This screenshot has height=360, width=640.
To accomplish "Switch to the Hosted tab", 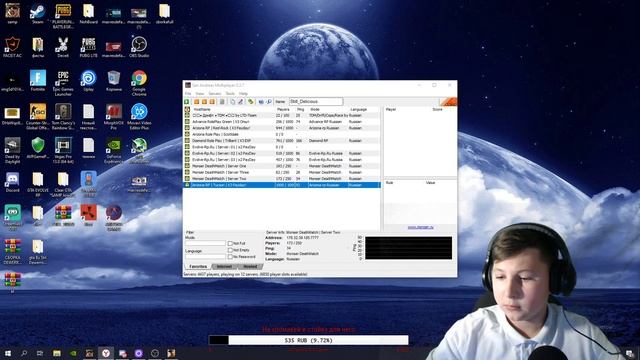I will [x=250, y=267].
